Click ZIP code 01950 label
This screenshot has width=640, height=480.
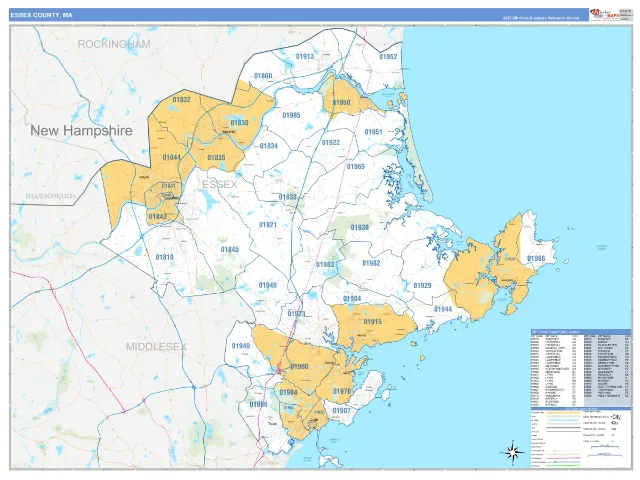(x=341, y=102)
